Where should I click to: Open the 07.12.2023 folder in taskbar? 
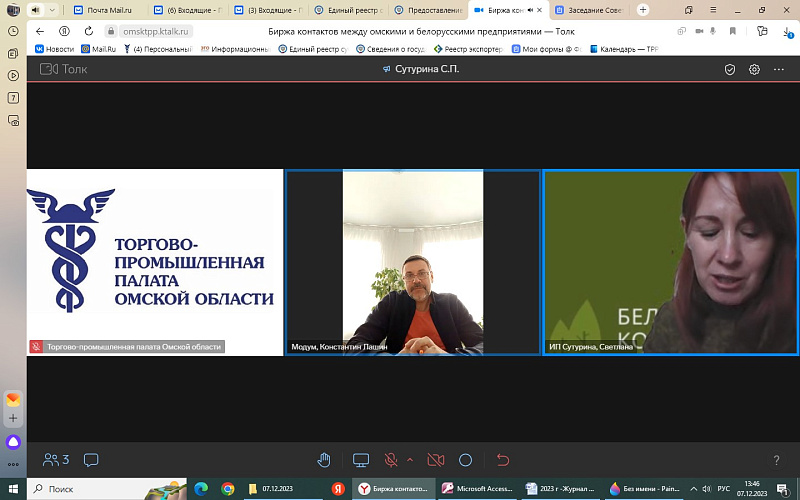coord(282,489)
